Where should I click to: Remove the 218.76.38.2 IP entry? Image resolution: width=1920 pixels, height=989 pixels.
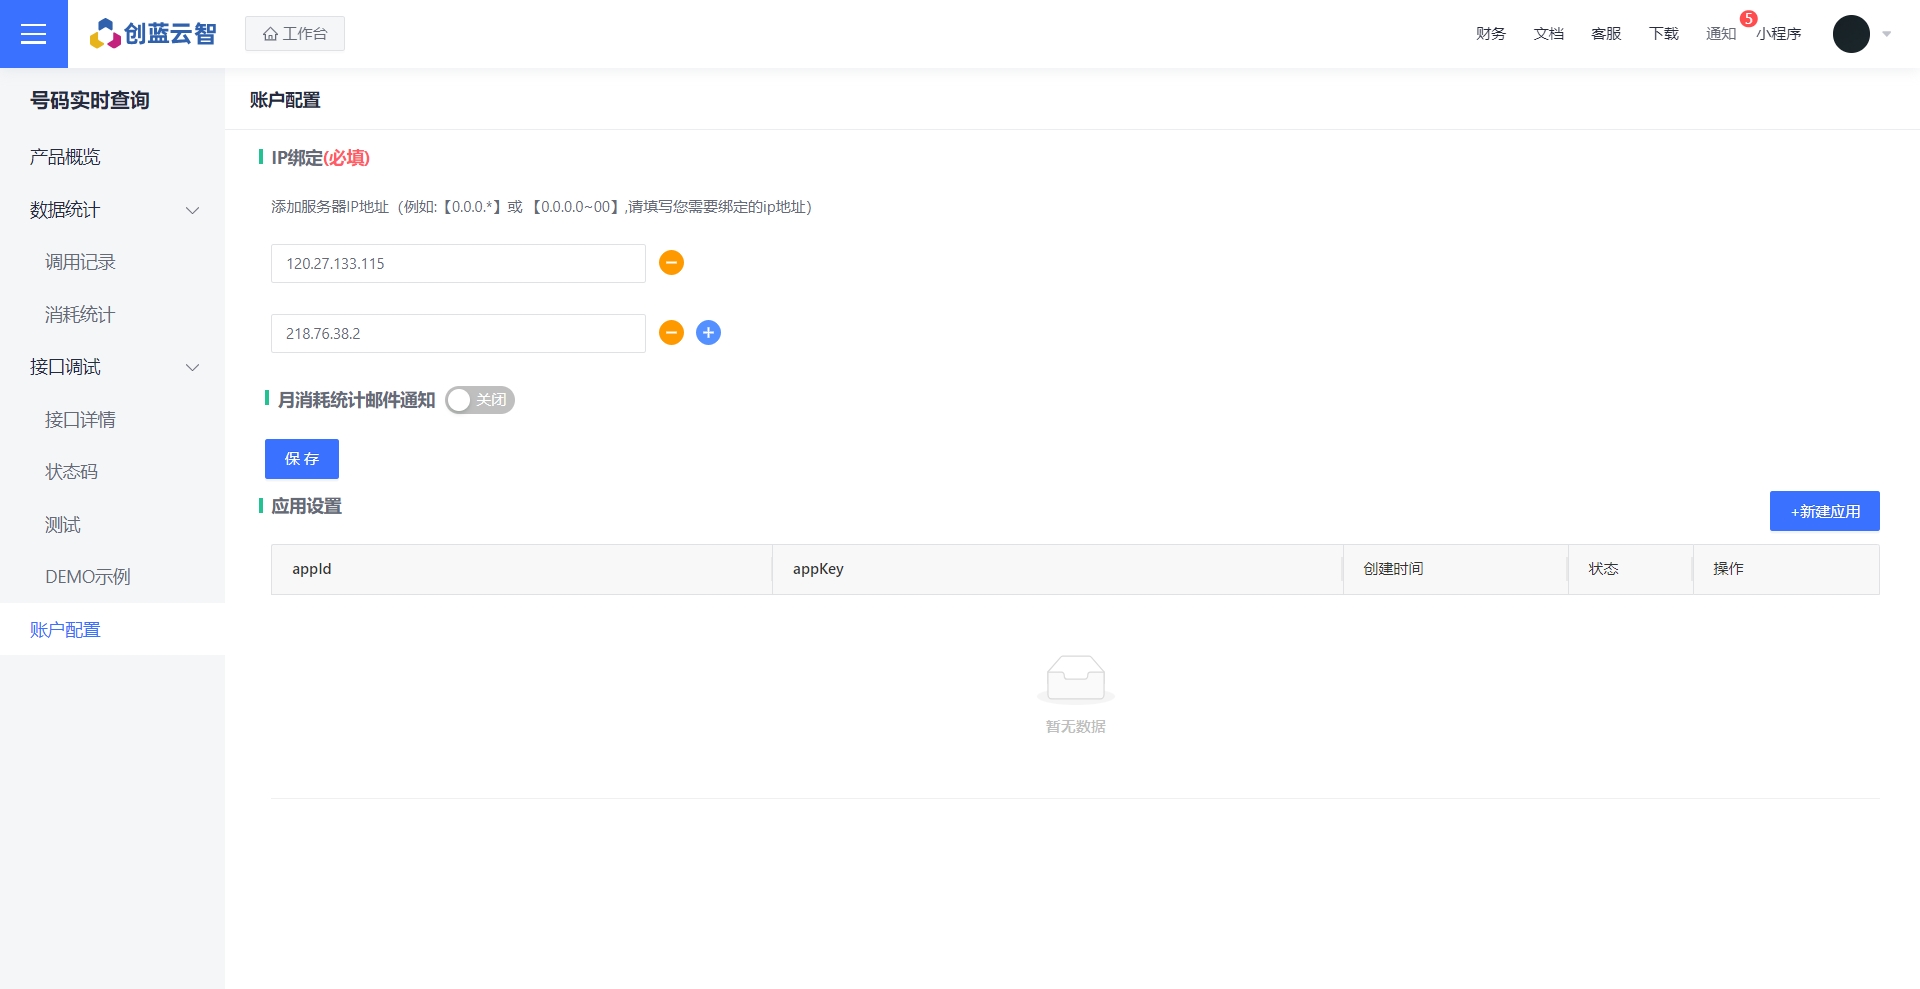click(671, 333)
